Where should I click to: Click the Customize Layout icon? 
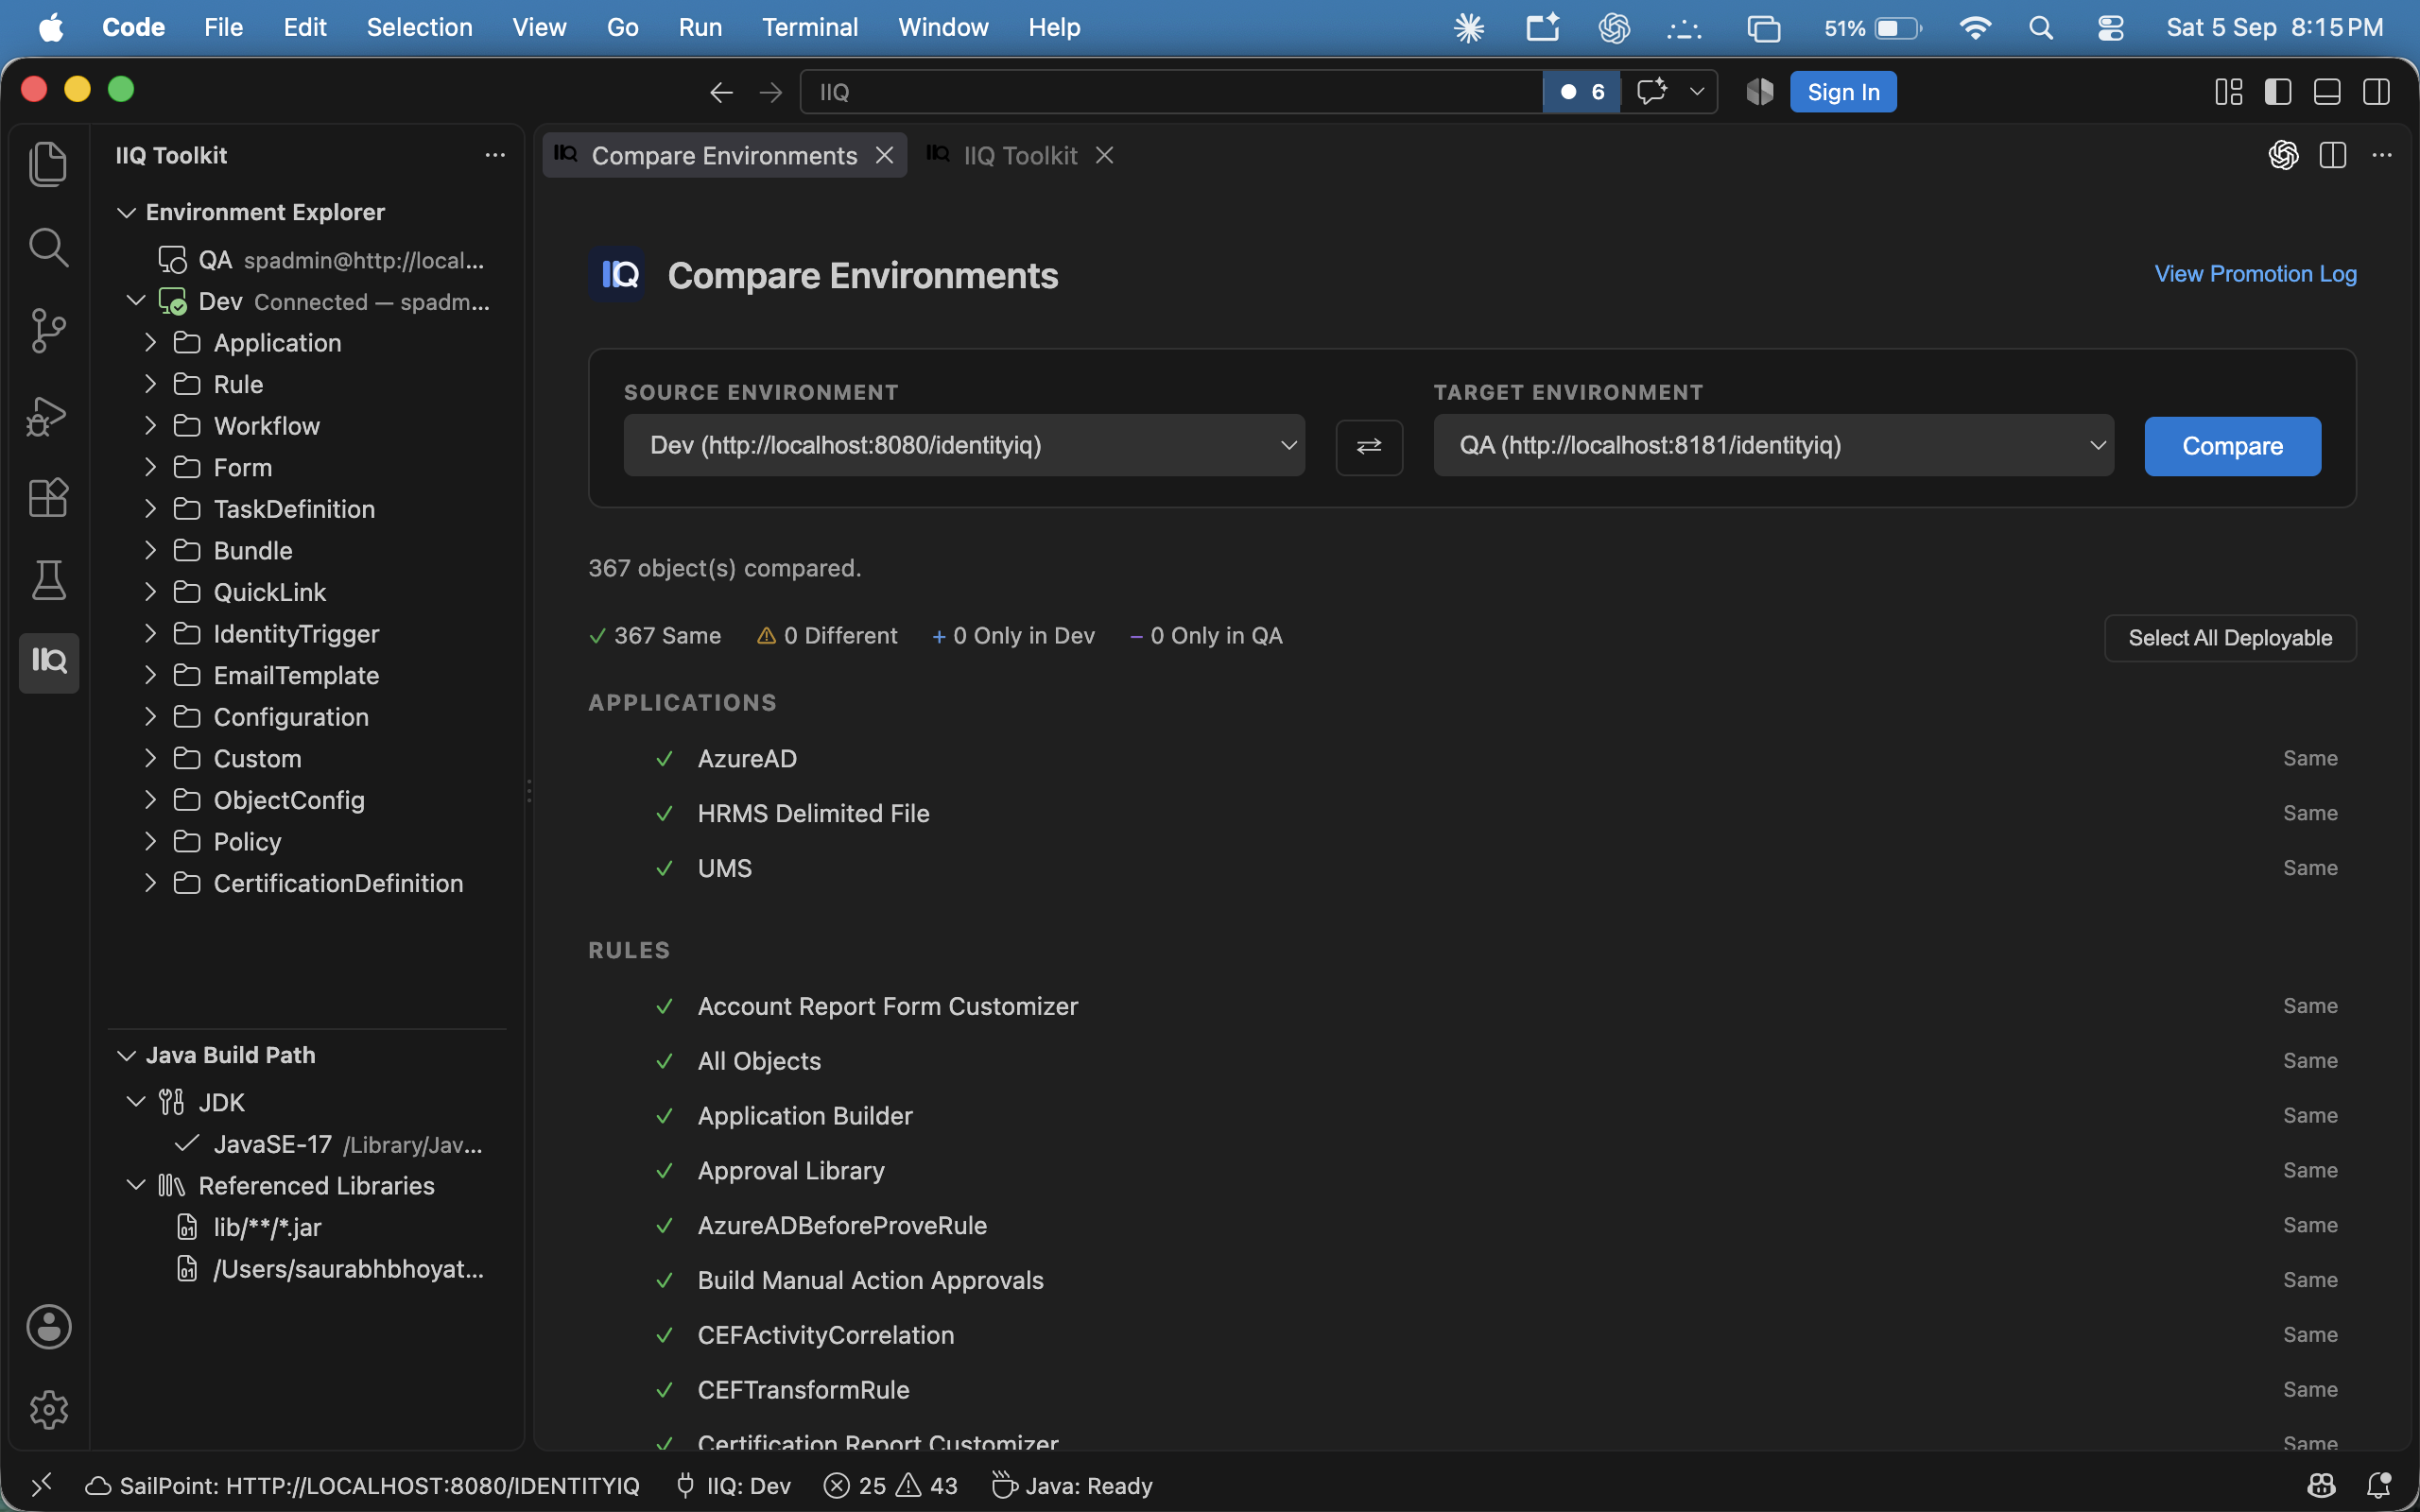point(2229,92)
